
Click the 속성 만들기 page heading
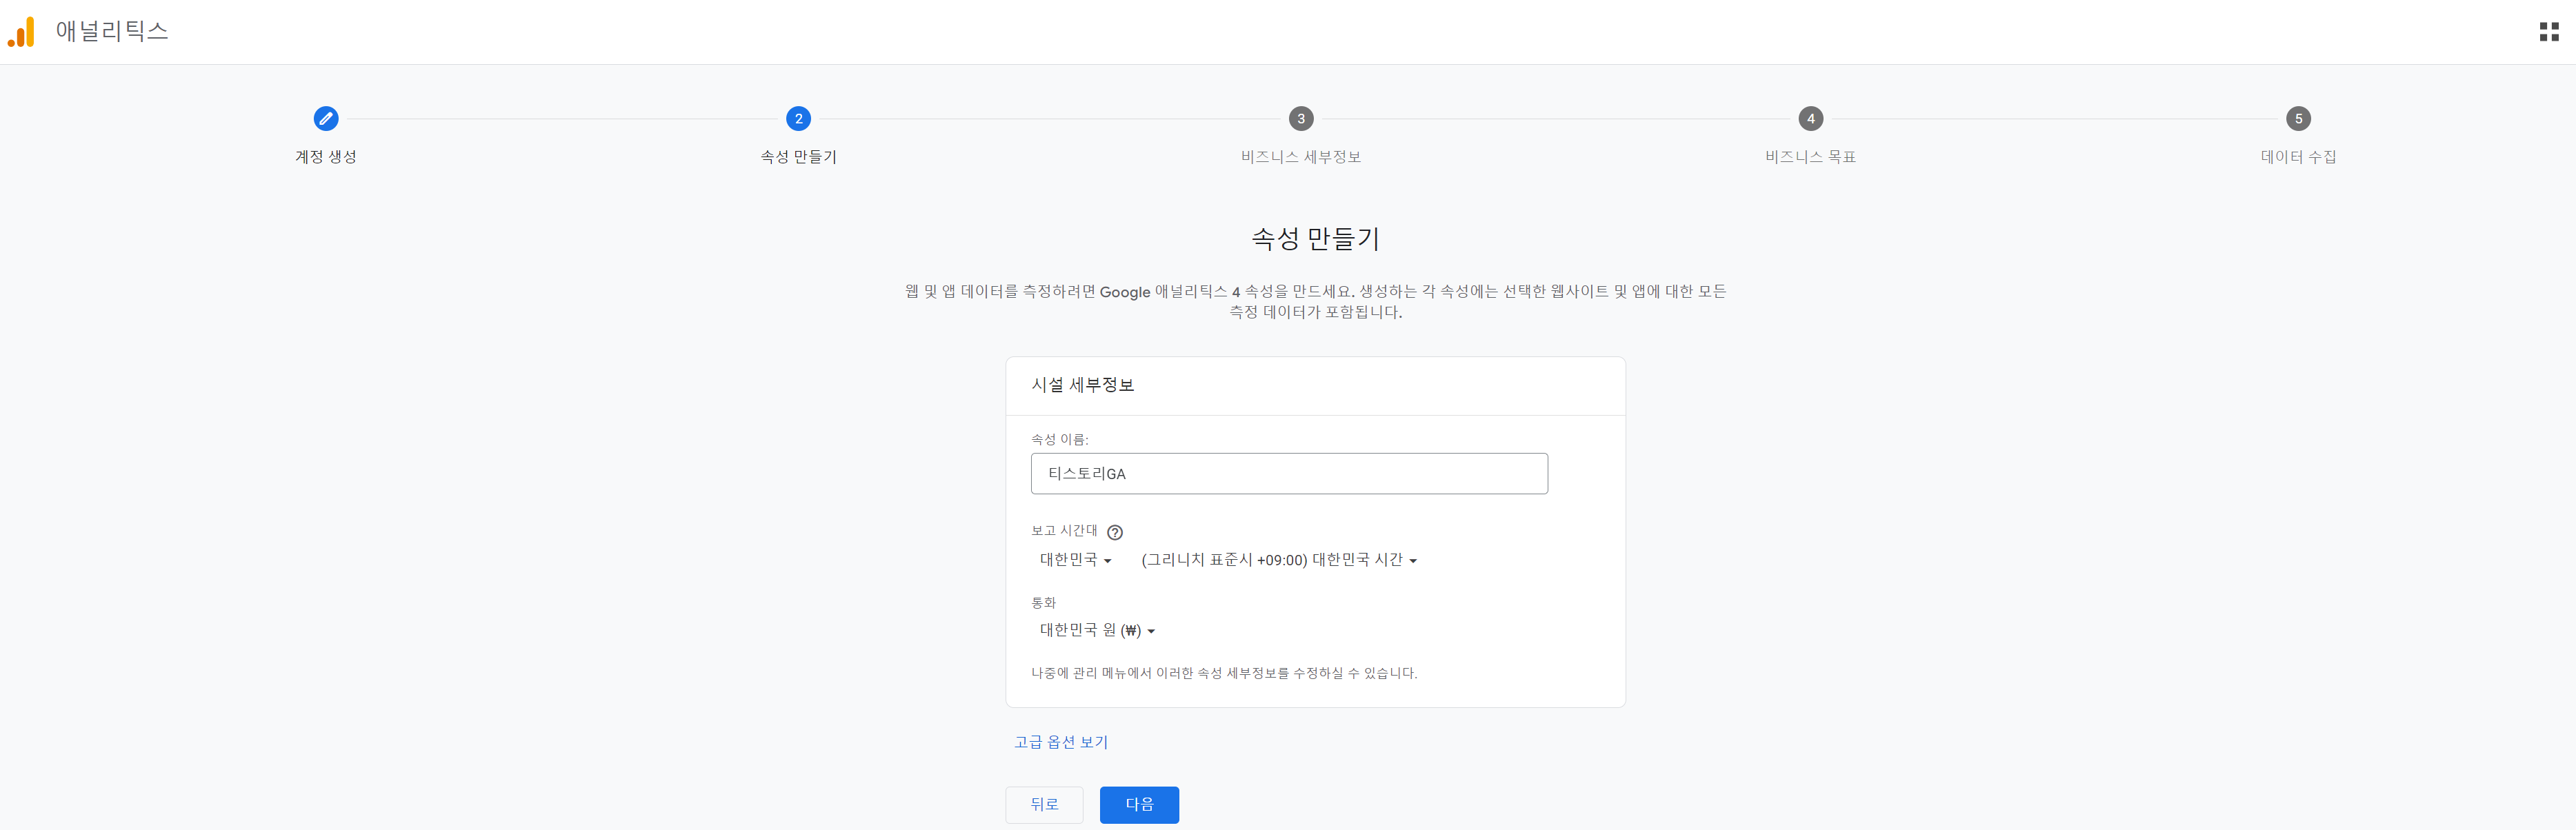[1315, 239]
